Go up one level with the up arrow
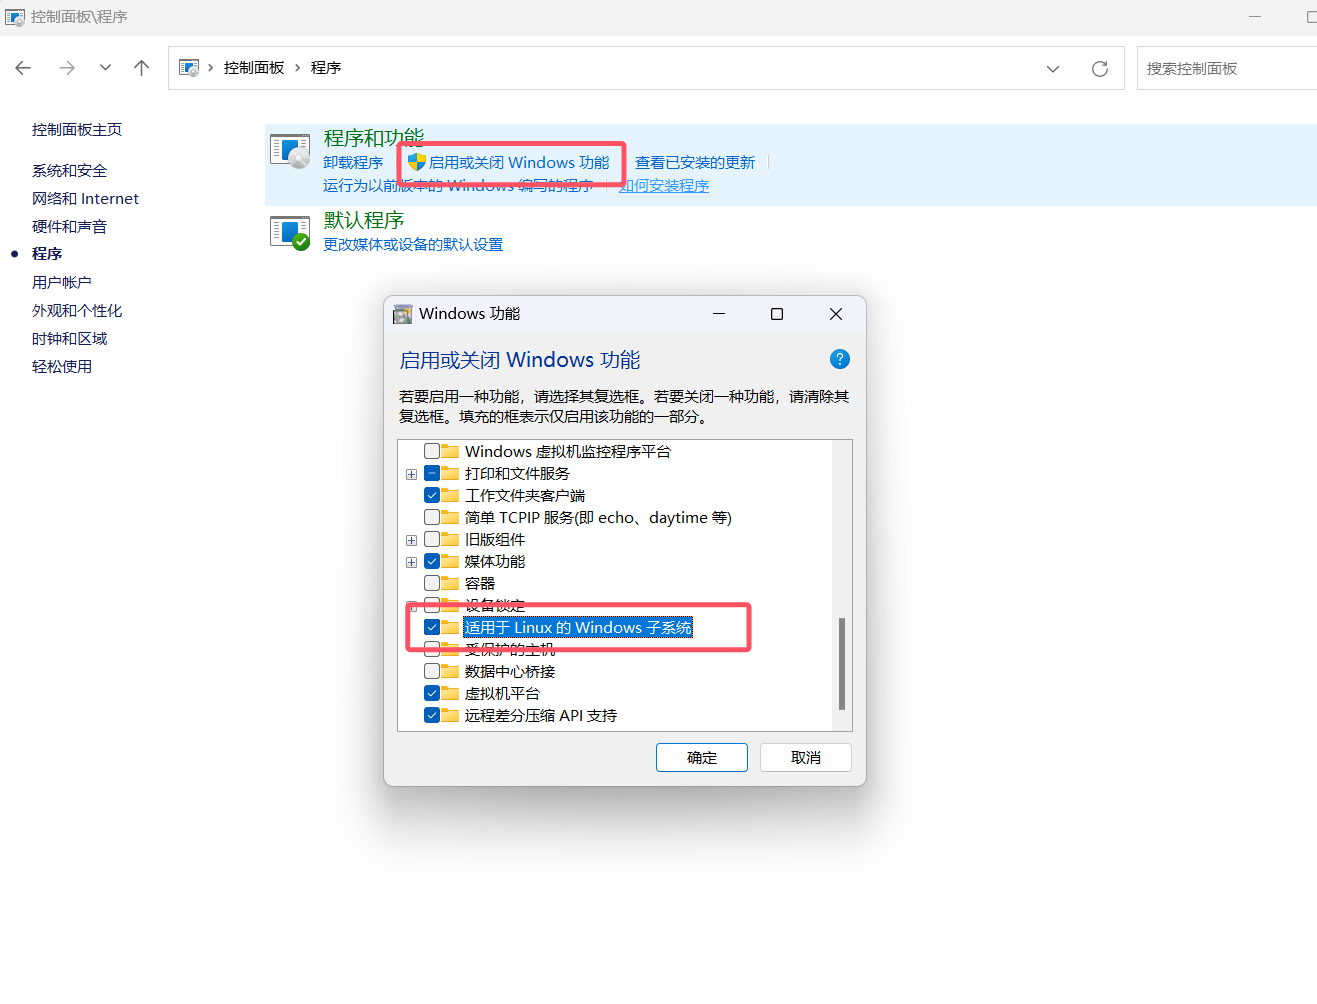Image resolution: width=1317 pixels, height=1004 pixels. tap(141, 68)
